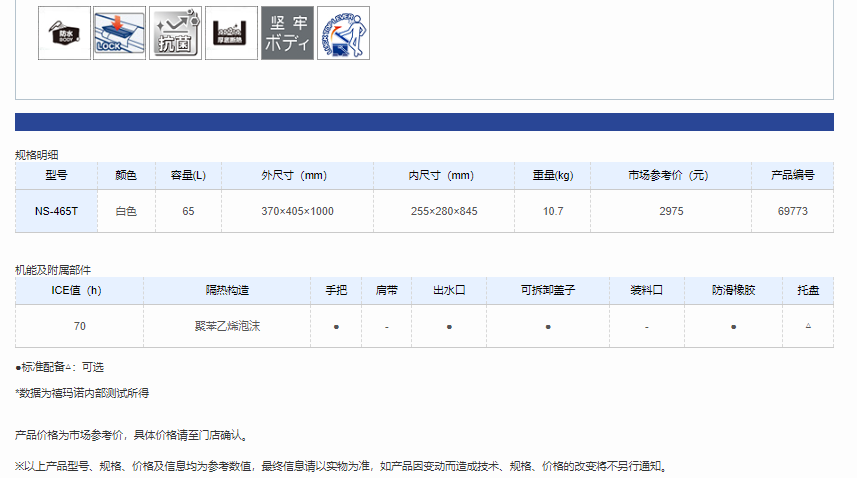
Task: Click the LOCK lid feature icon
Action: click(120, 33)
